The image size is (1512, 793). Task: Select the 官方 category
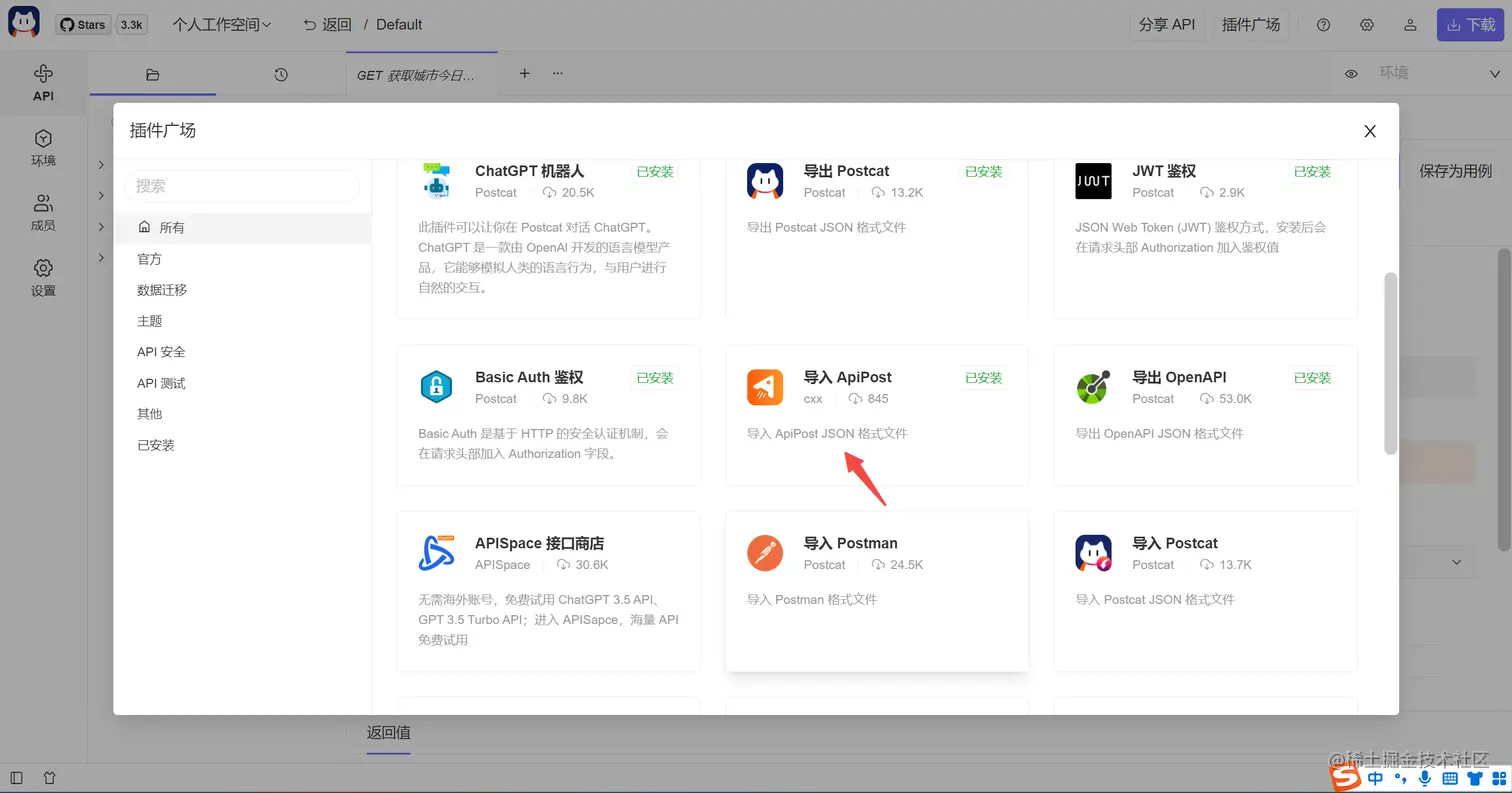tap(242, 259)
